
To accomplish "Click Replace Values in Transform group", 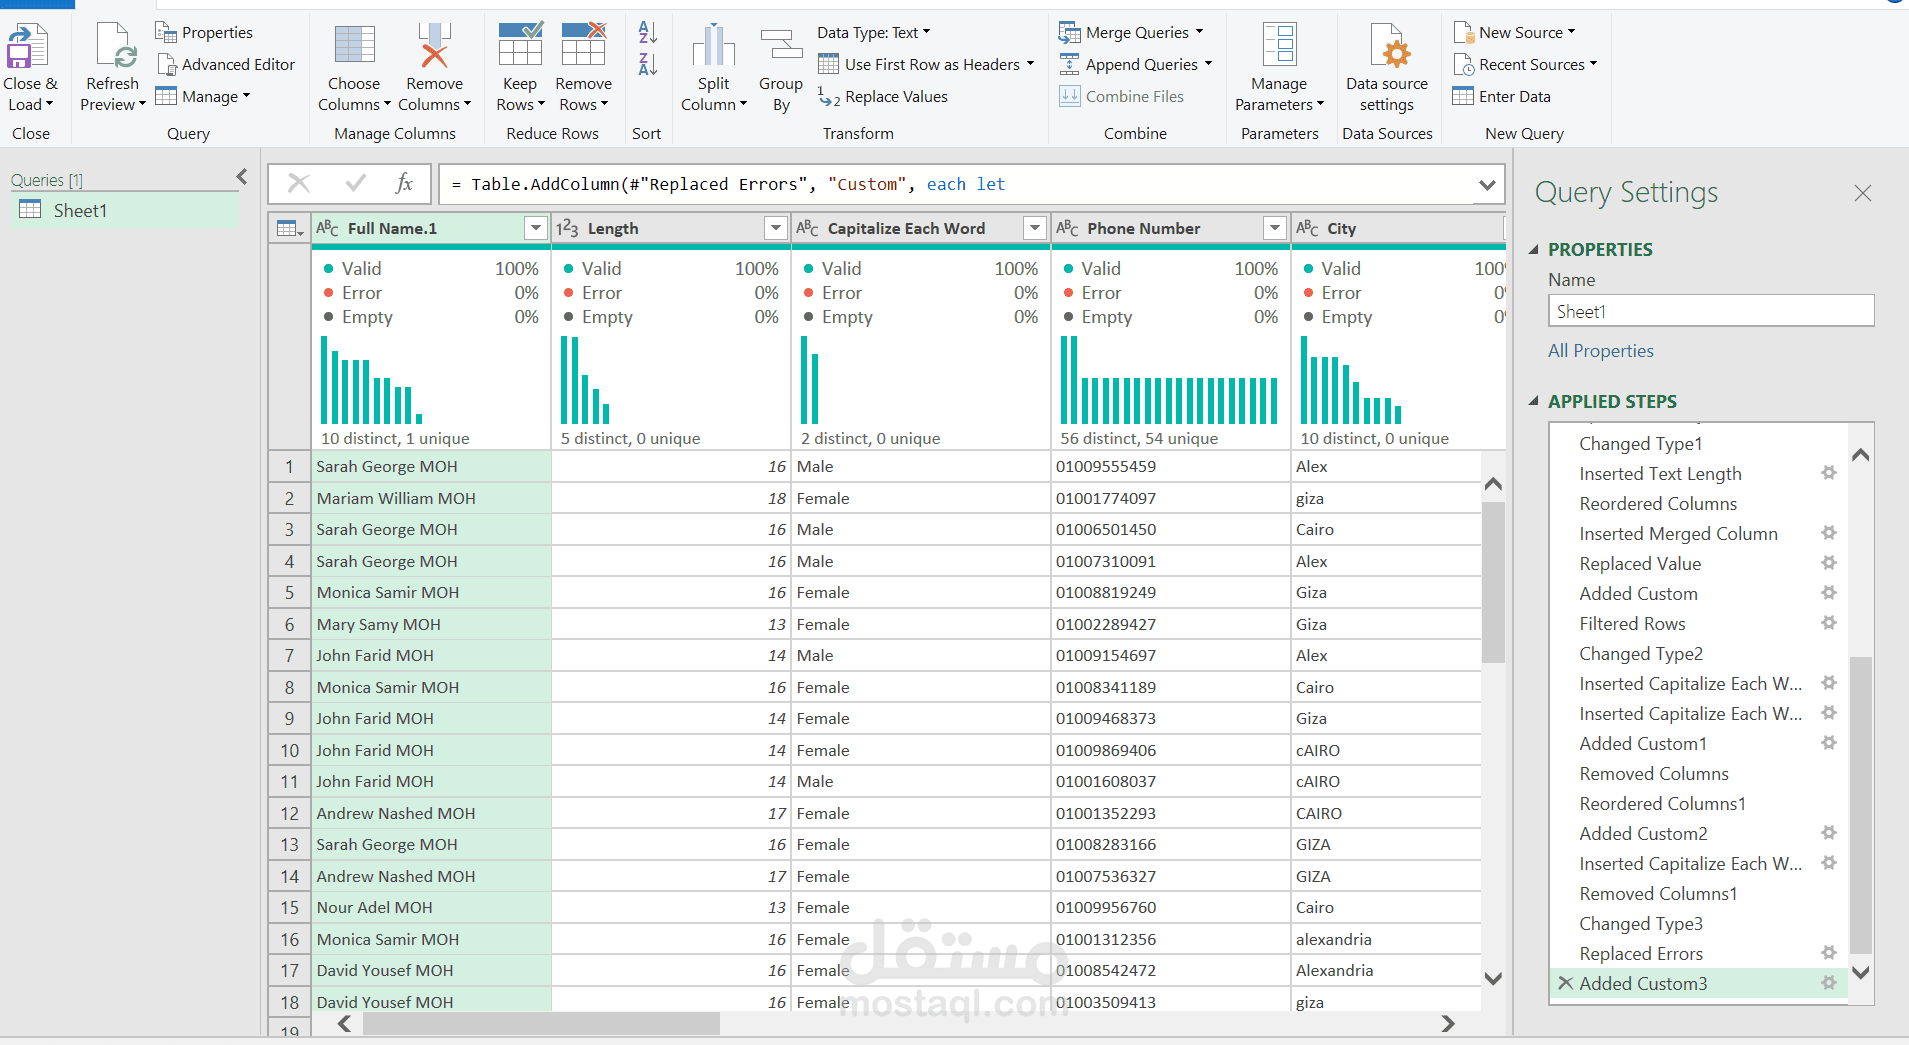I will point(883,96).
